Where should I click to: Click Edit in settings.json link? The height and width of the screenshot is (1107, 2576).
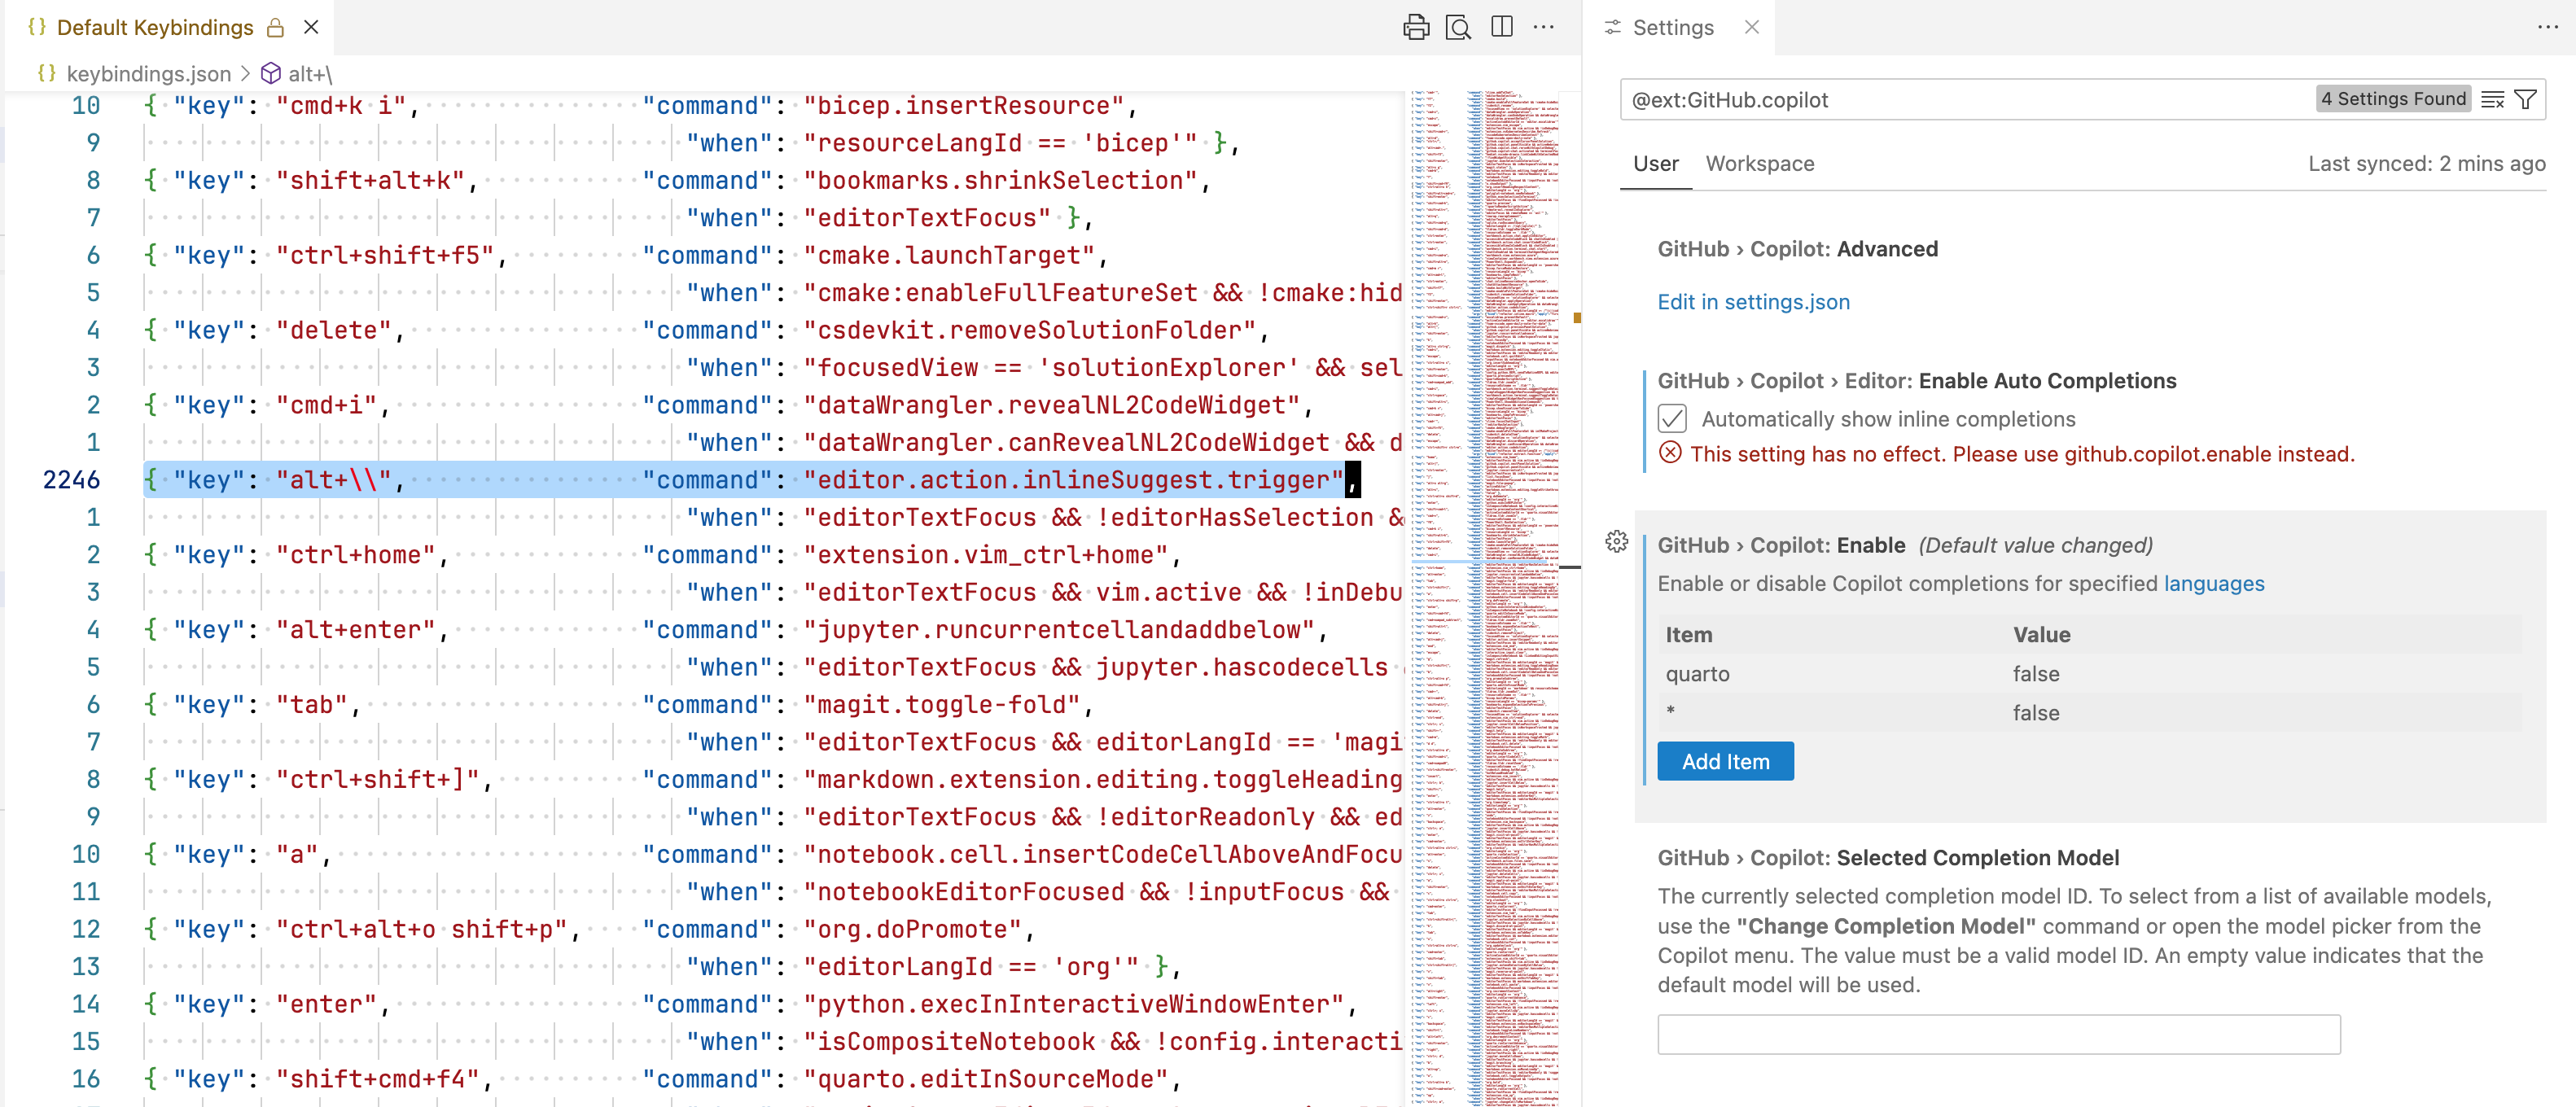[x=1753, y=302]
